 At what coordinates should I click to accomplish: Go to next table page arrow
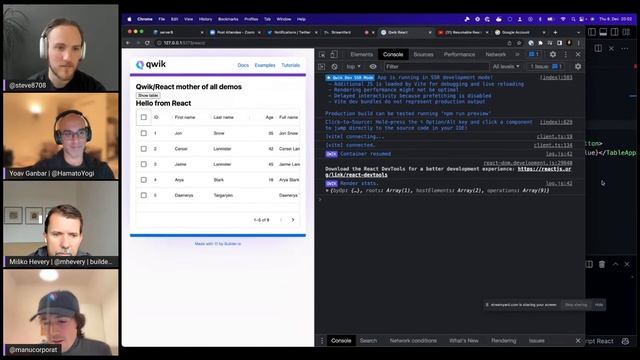[x=293, y=220]
